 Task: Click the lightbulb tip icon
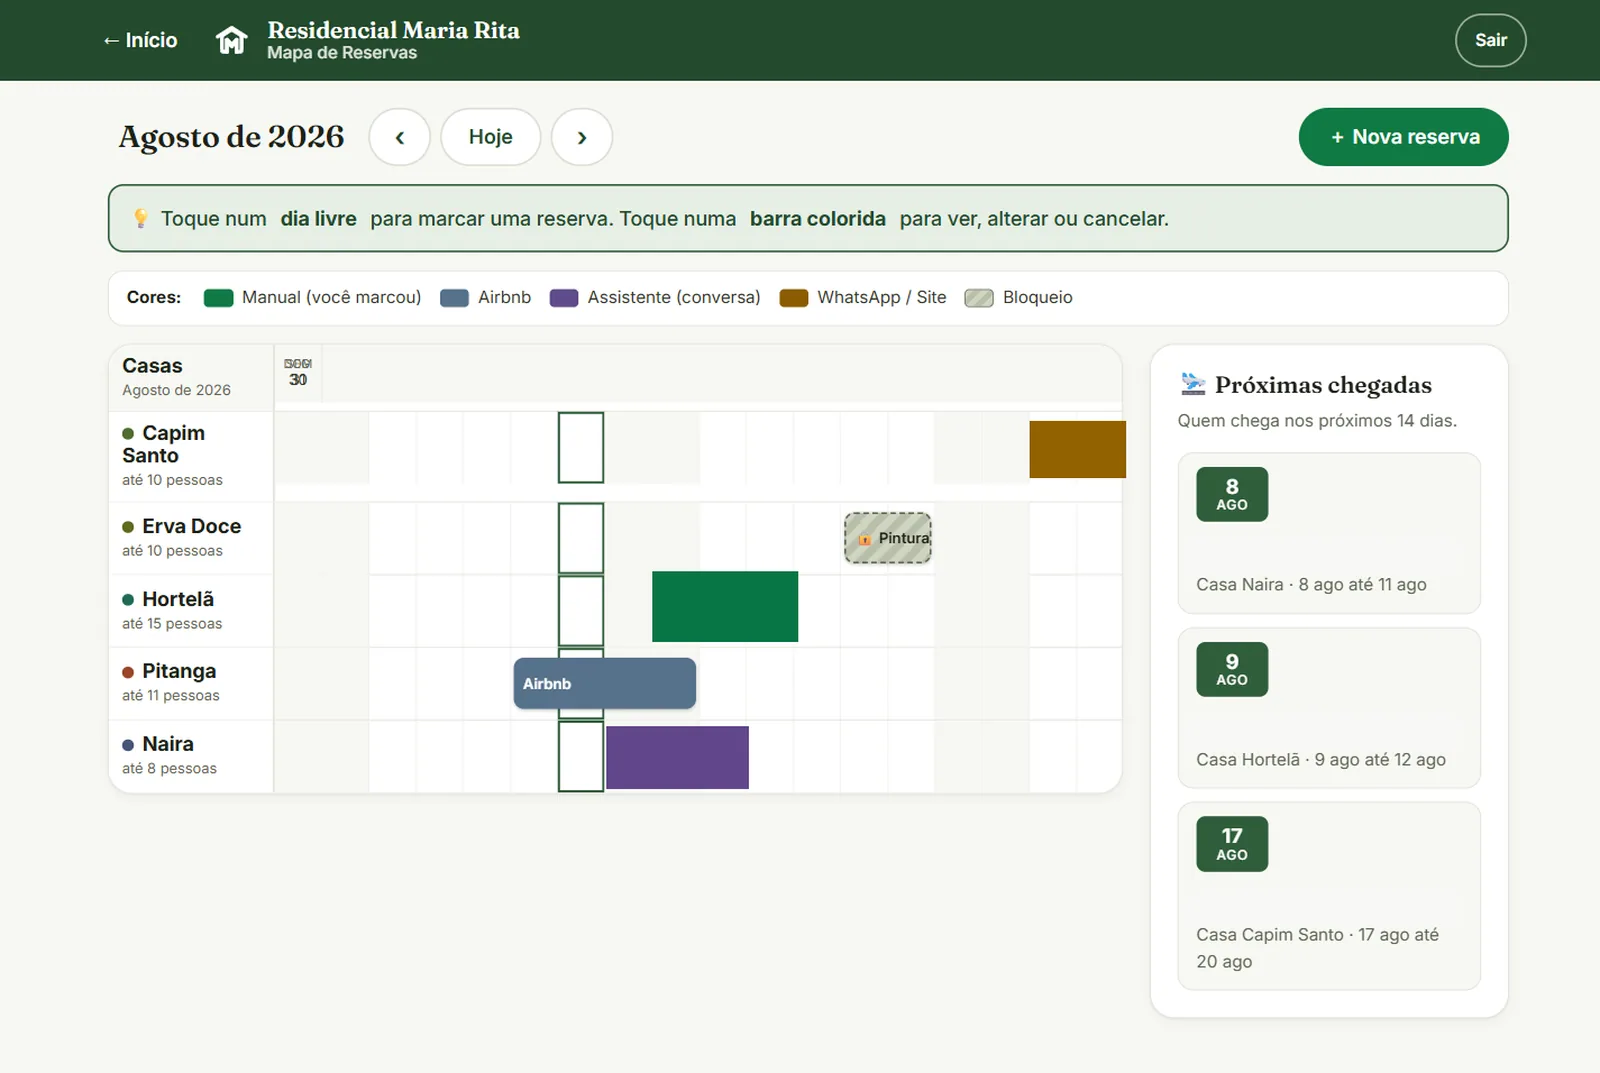pyautogui.click(x=141, y=218)
